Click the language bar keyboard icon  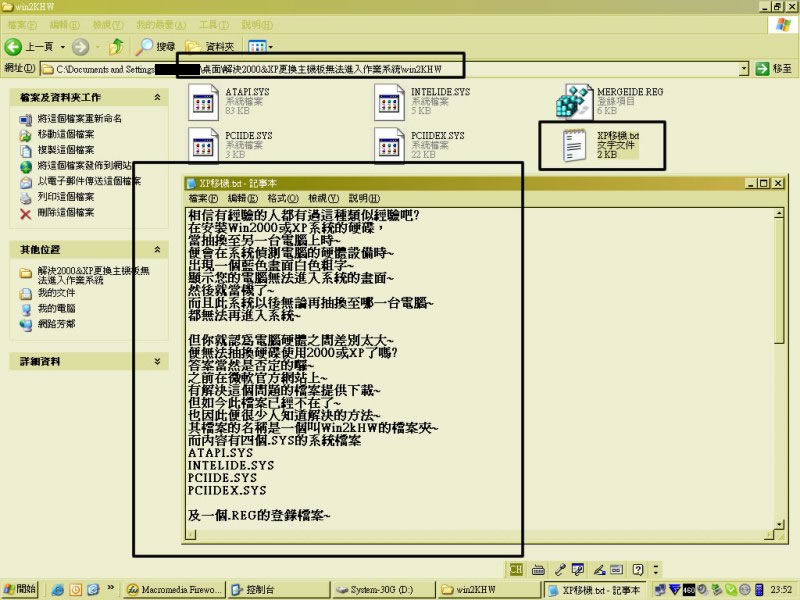[538, 570]
